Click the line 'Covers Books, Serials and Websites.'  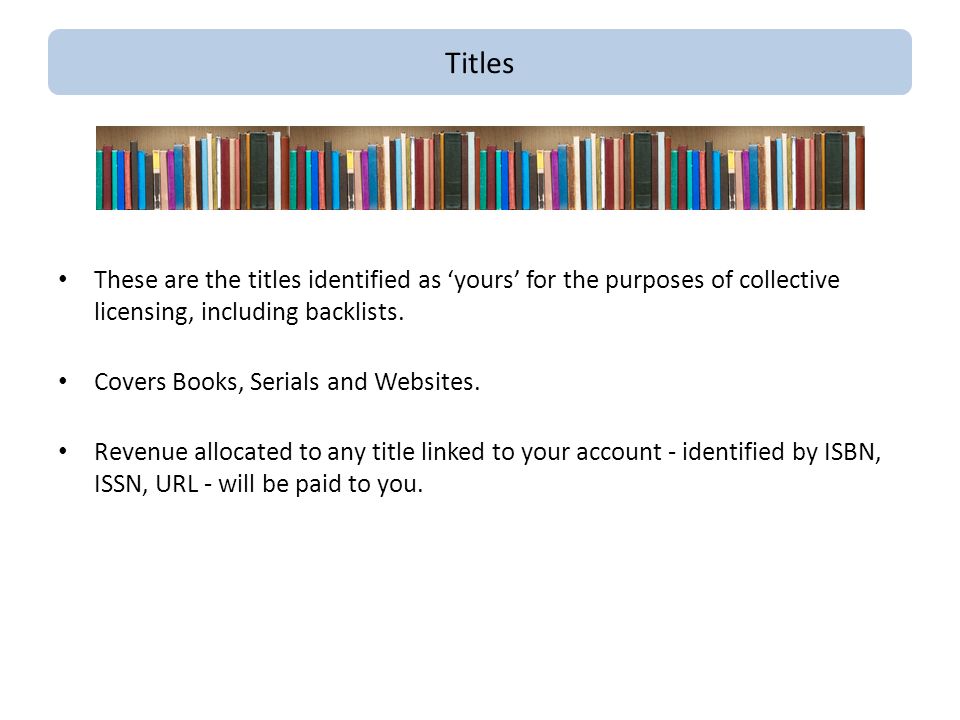[287, 382]
